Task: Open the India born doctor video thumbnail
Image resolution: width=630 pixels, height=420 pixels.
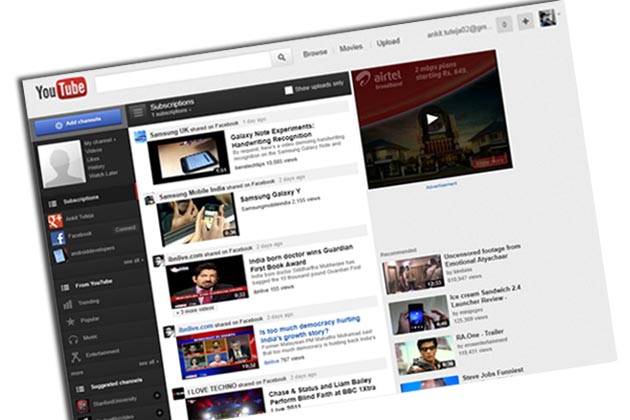Action: 207,281
